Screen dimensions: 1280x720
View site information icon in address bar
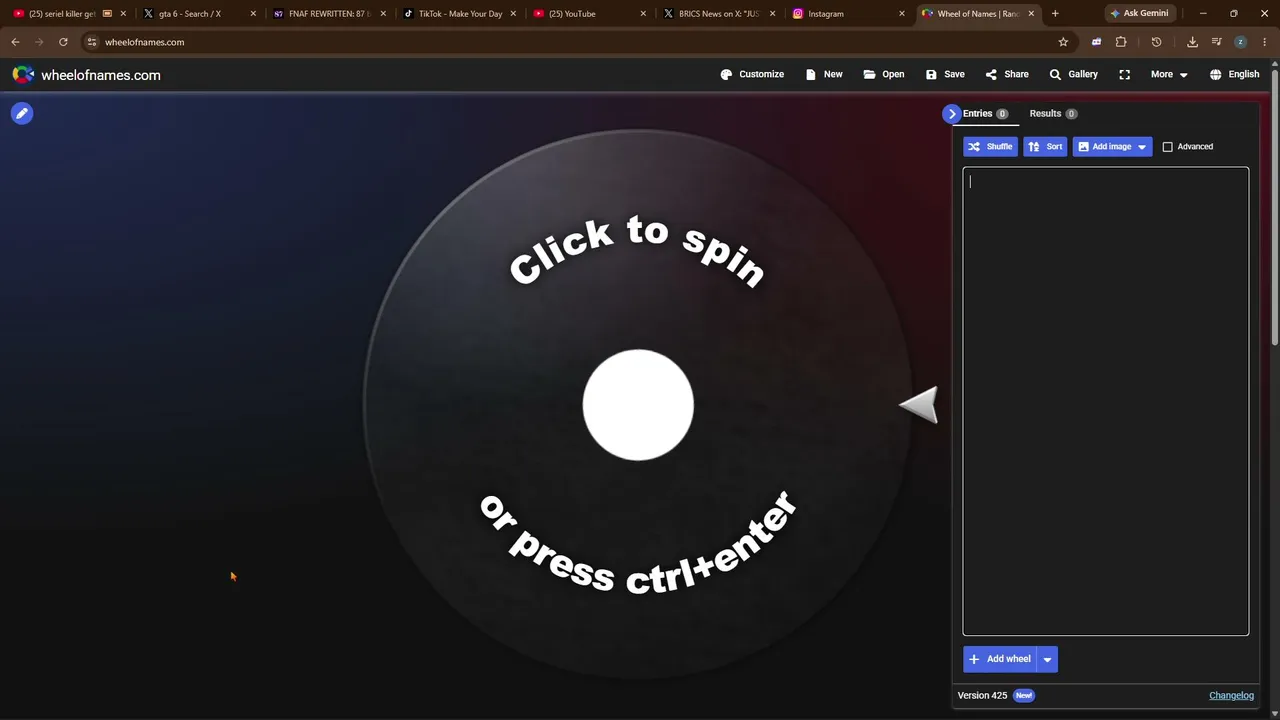coord(91,42)
